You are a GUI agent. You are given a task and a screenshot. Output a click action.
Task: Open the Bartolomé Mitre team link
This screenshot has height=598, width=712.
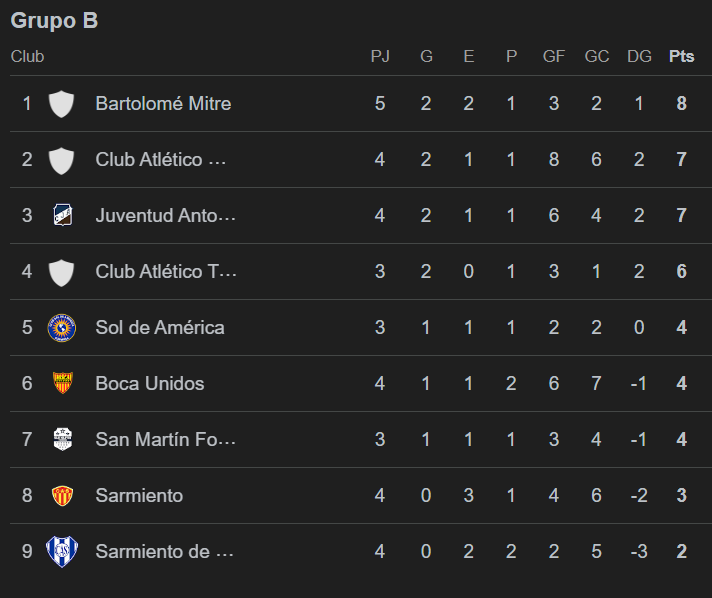(x=163, y=103)
